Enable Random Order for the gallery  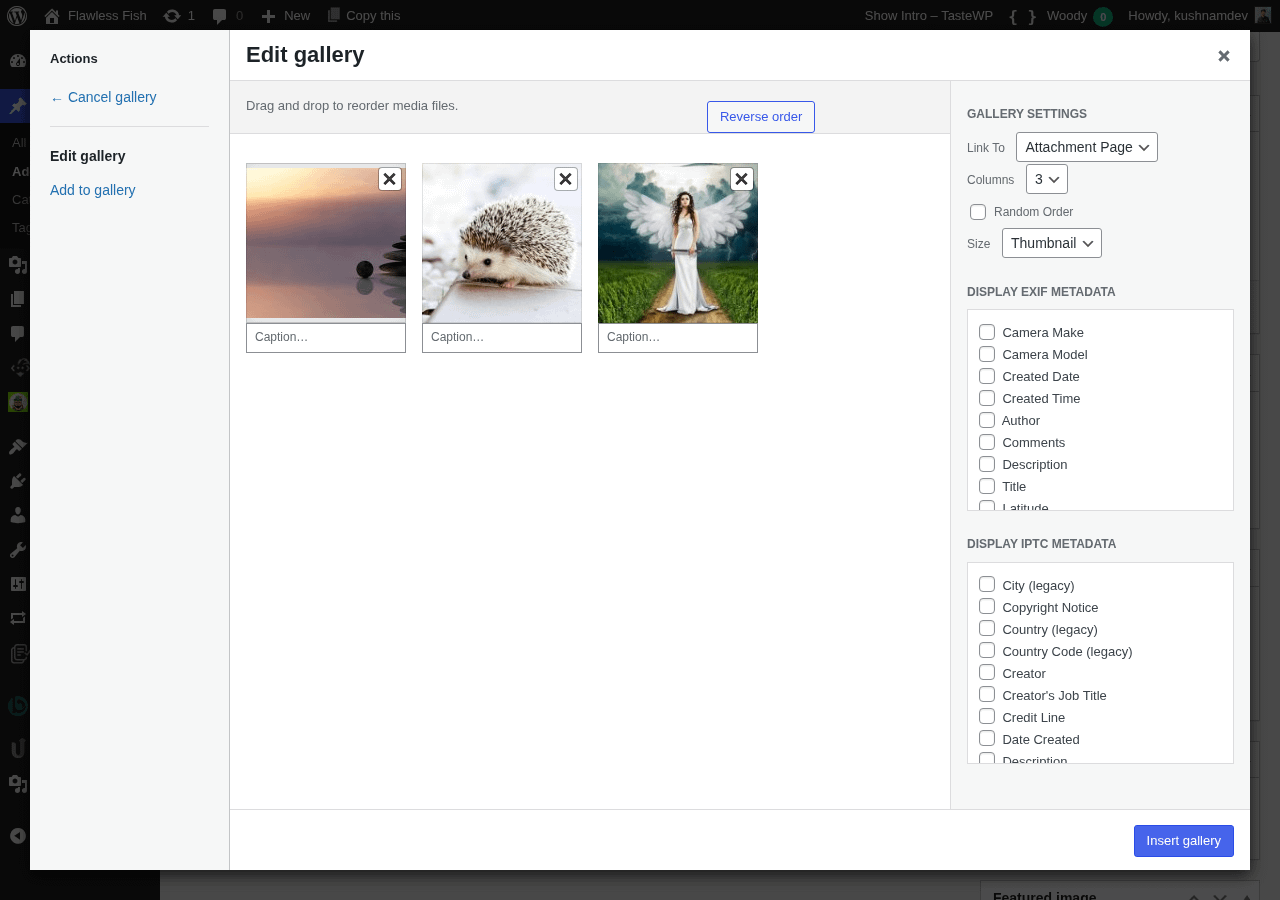(x=977, y=211)
